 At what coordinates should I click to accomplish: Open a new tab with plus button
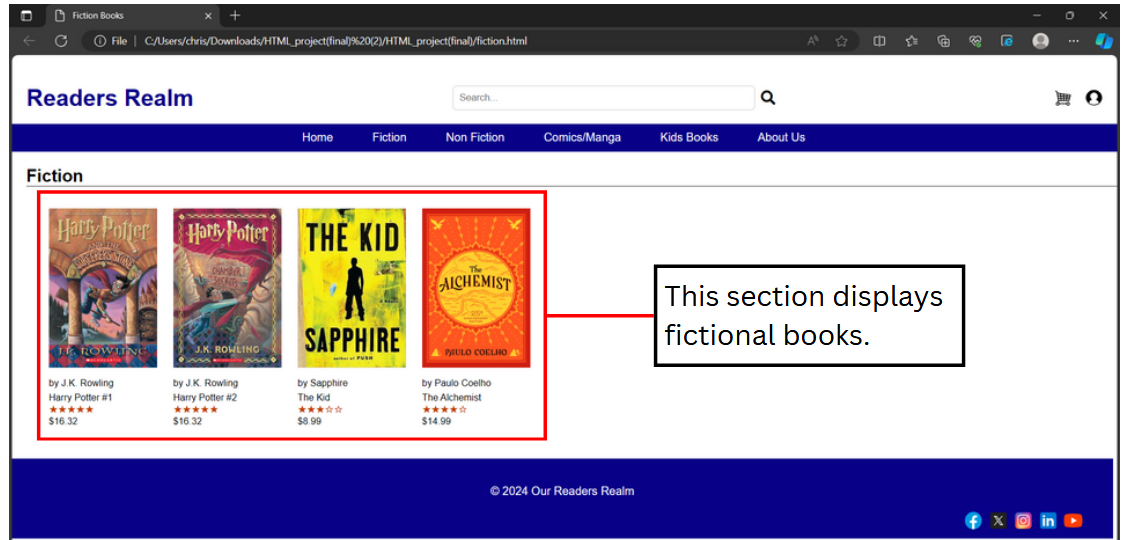[x=235, y=15]
